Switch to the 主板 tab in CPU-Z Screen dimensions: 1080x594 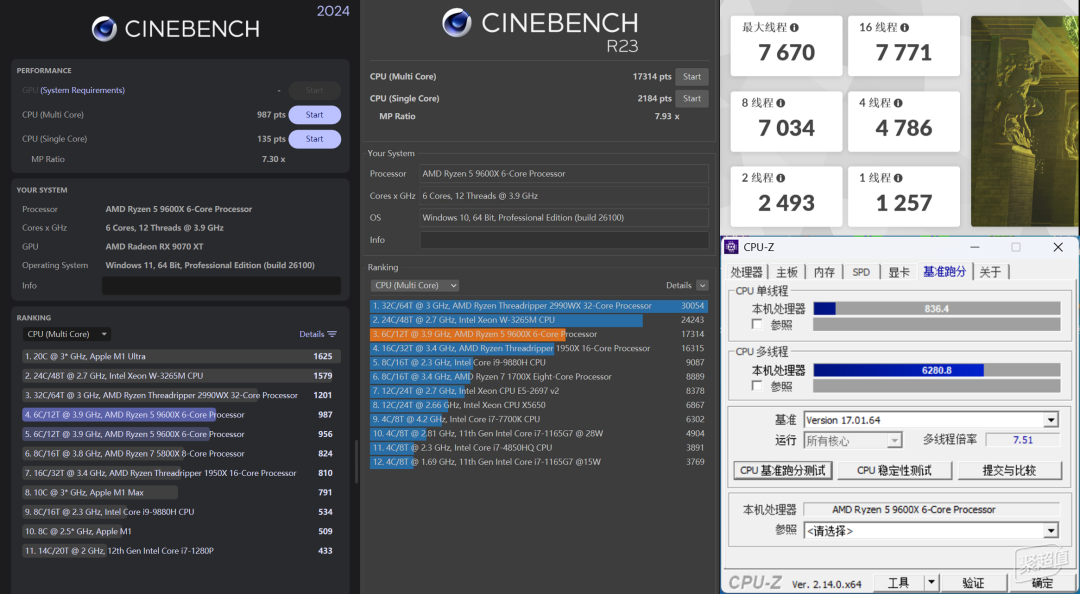click(787, 272)
